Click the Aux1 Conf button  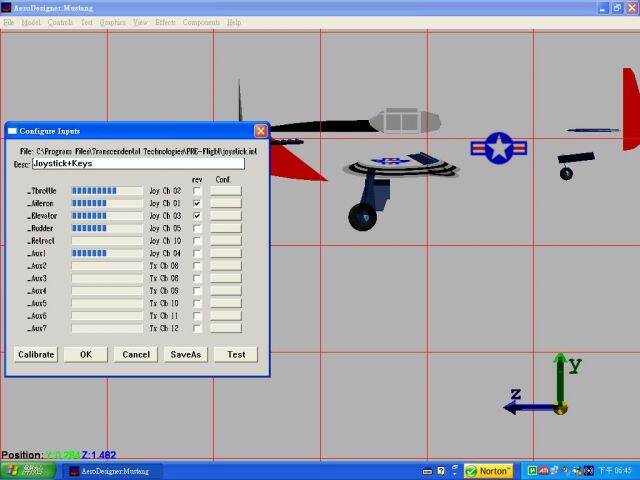tap(226, 253)
